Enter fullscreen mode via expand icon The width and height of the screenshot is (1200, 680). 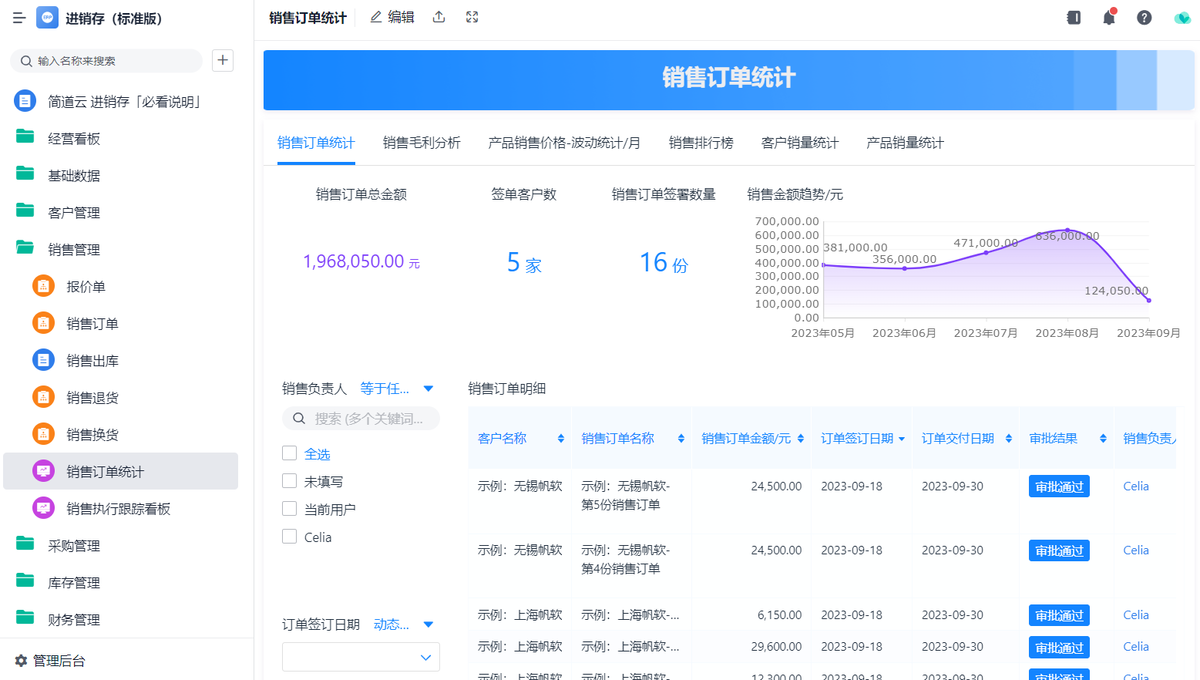pyautogui.click(x=473, y=17)
